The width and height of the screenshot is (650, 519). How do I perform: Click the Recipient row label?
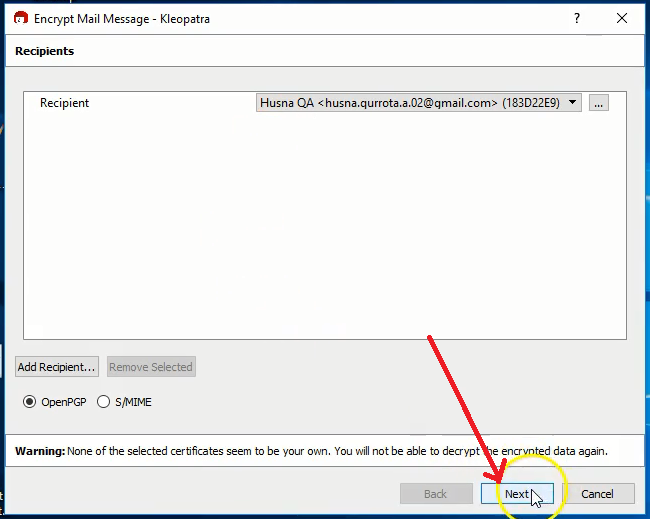pos(64,103)
